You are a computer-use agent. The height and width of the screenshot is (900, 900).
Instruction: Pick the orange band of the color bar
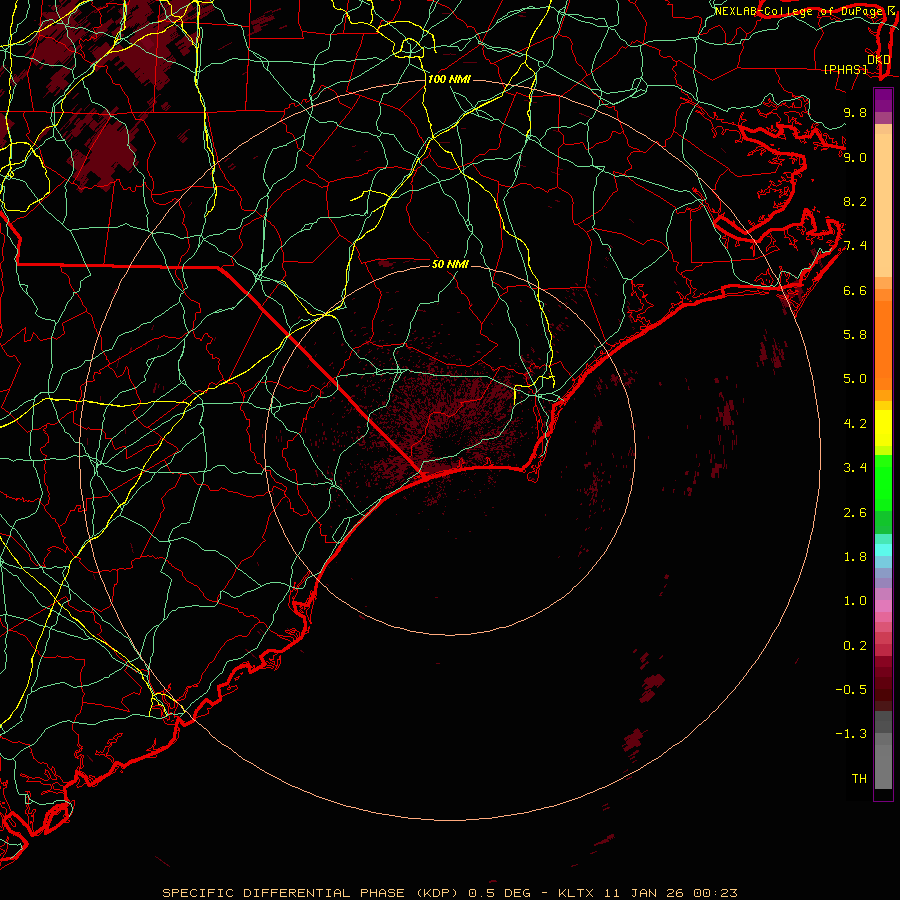pos(883,345)
